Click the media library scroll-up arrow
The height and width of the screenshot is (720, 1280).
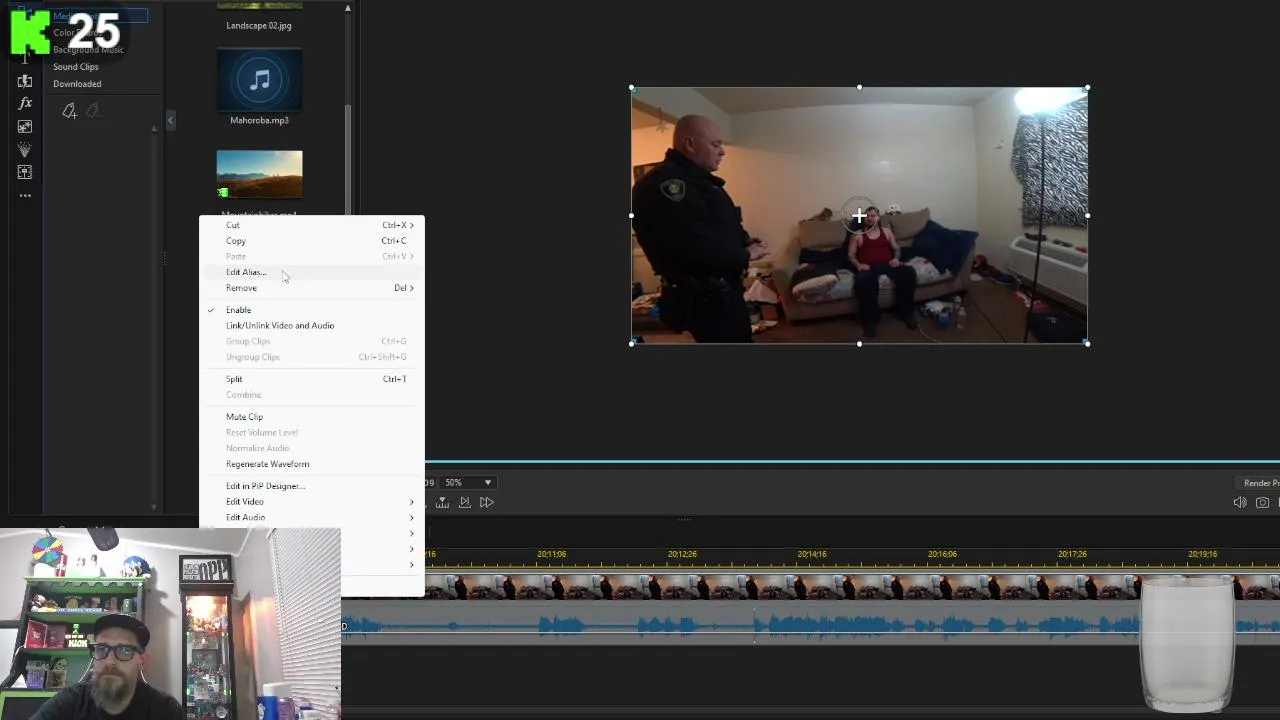click(348, 8)
